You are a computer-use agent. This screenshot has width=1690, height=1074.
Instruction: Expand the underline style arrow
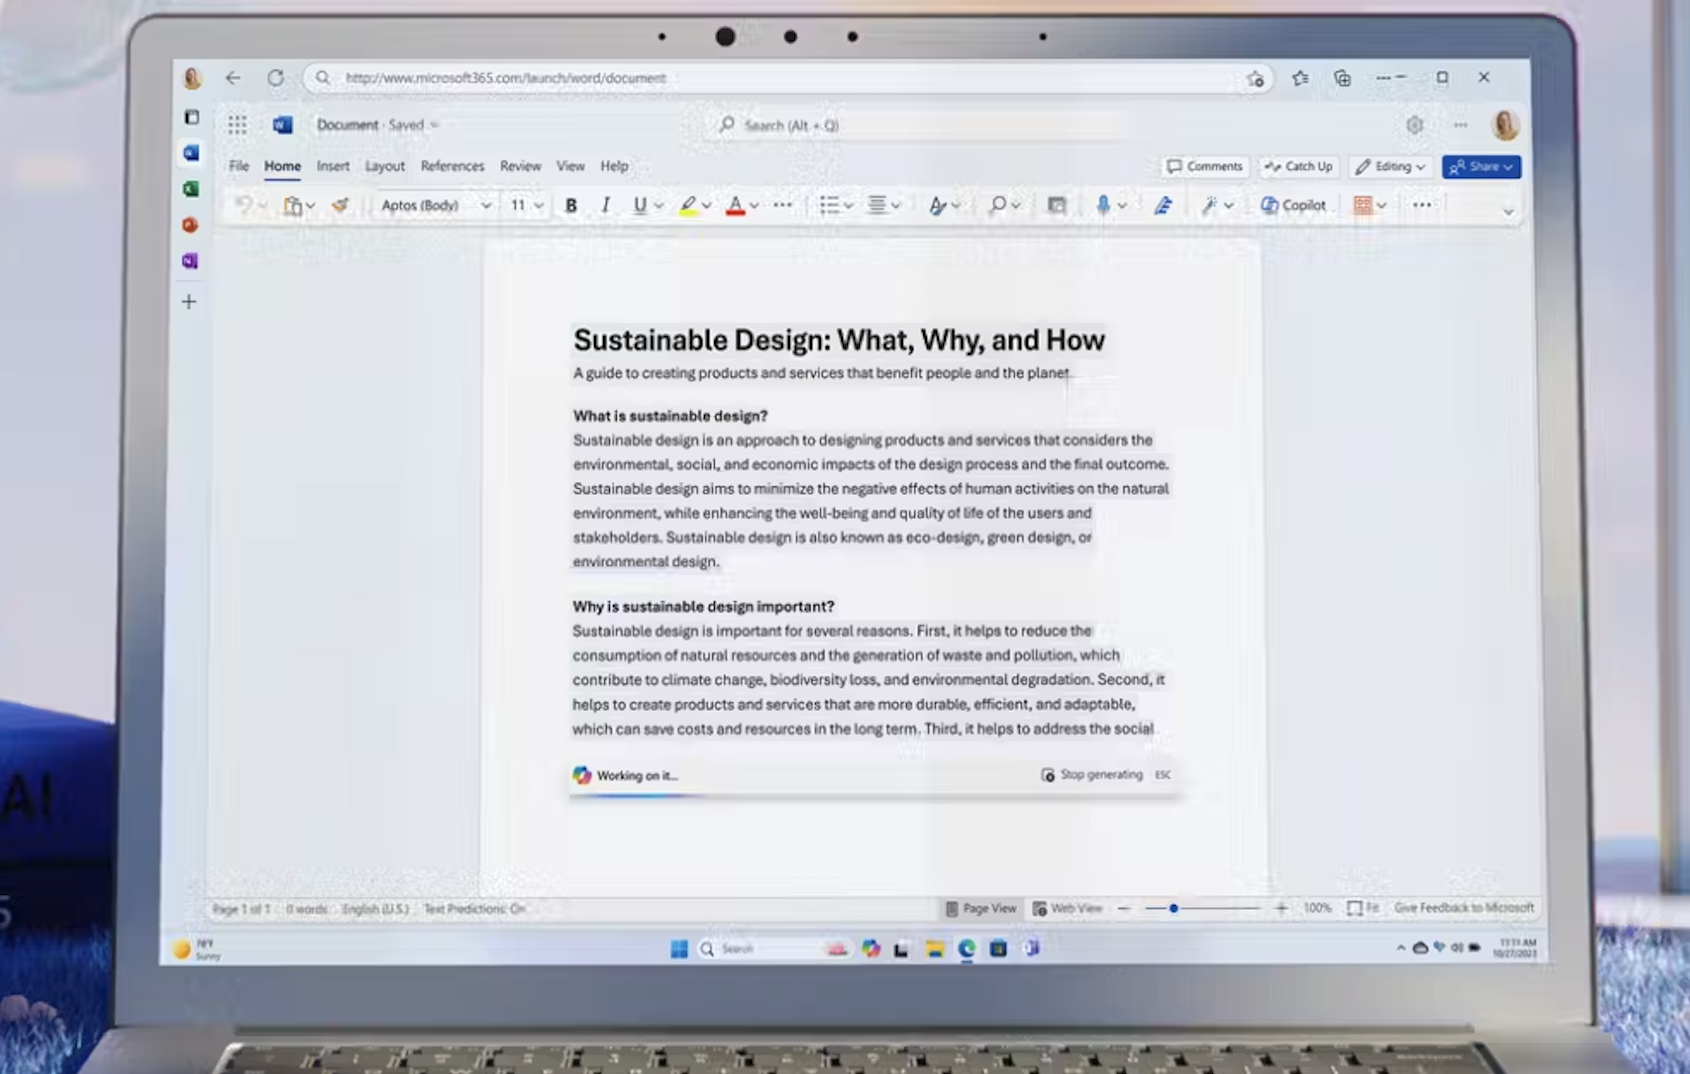(659, 206)
